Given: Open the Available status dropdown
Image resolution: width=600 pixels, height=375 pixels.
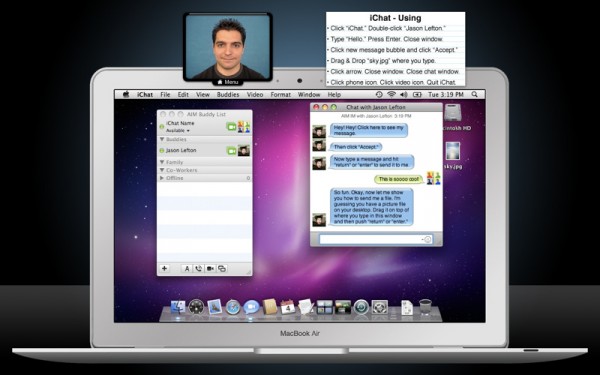Looking at the screenshot, I should pos(178,130).
